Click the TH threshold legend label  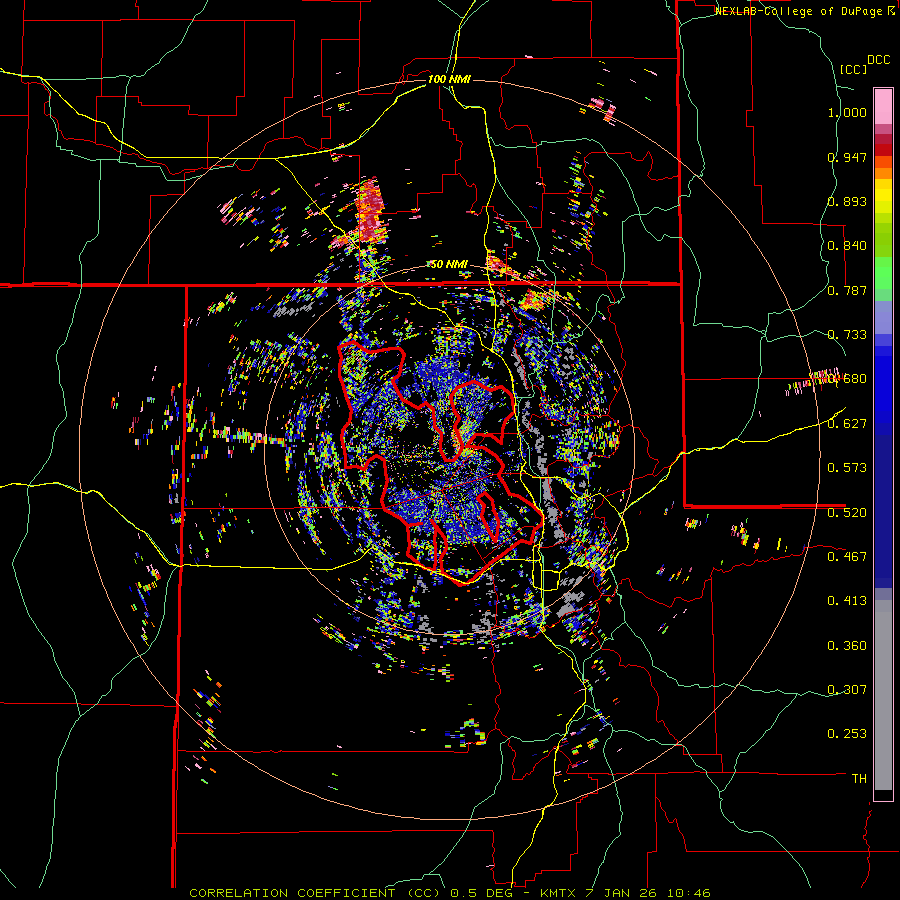click(x=859, y=779)
